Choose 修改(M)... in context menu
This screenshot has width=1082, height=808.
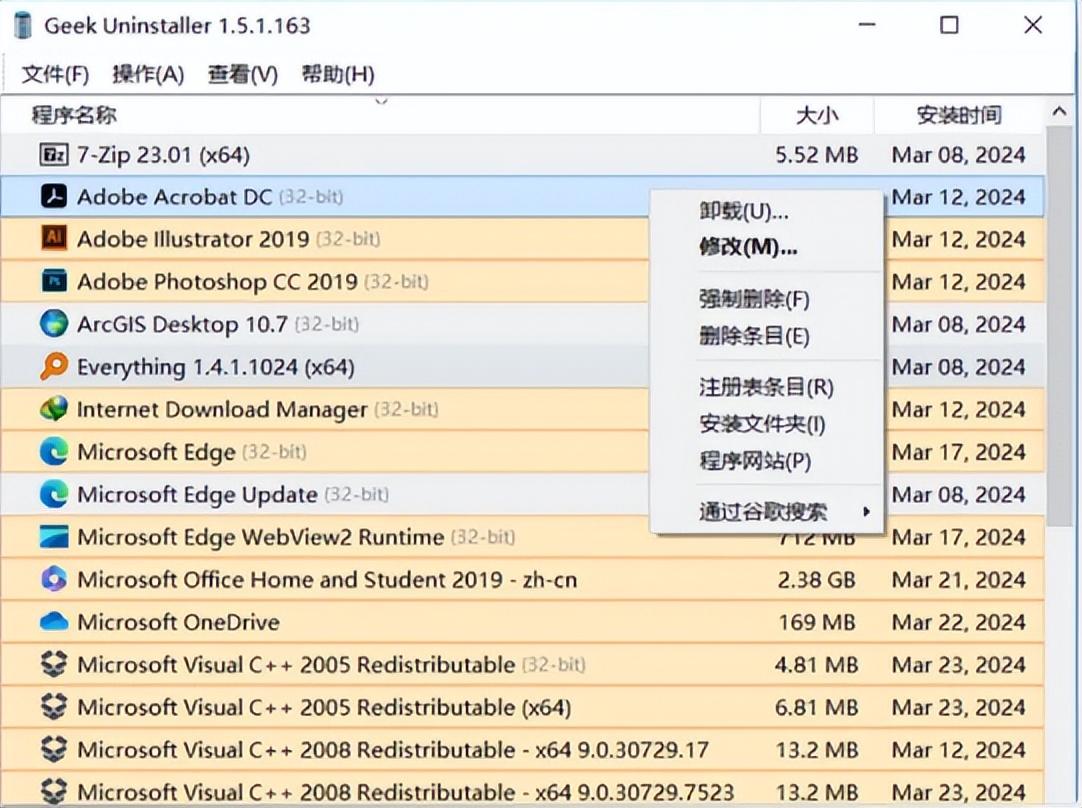tap(748, 246)
